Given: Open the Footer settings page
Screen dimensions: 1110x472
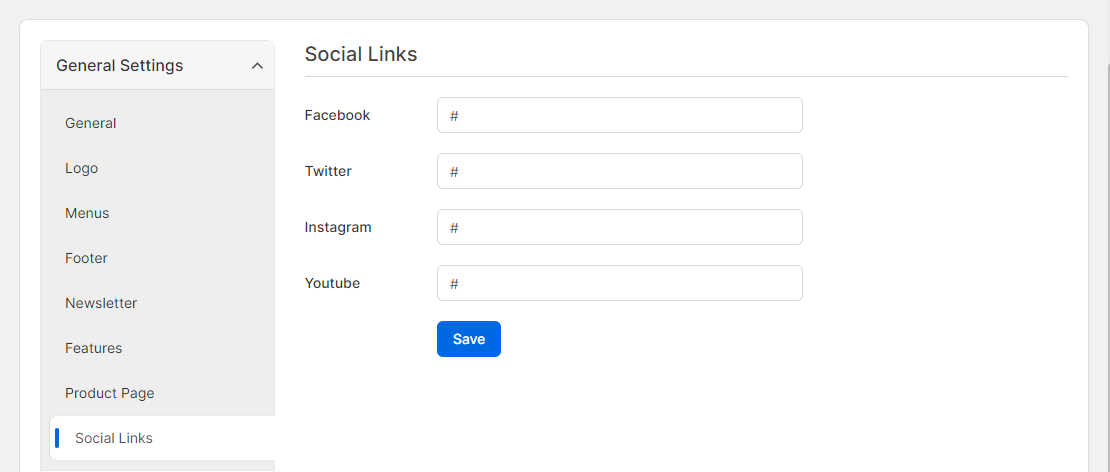Looking at the screenshot, I should (x=86, y=258).
